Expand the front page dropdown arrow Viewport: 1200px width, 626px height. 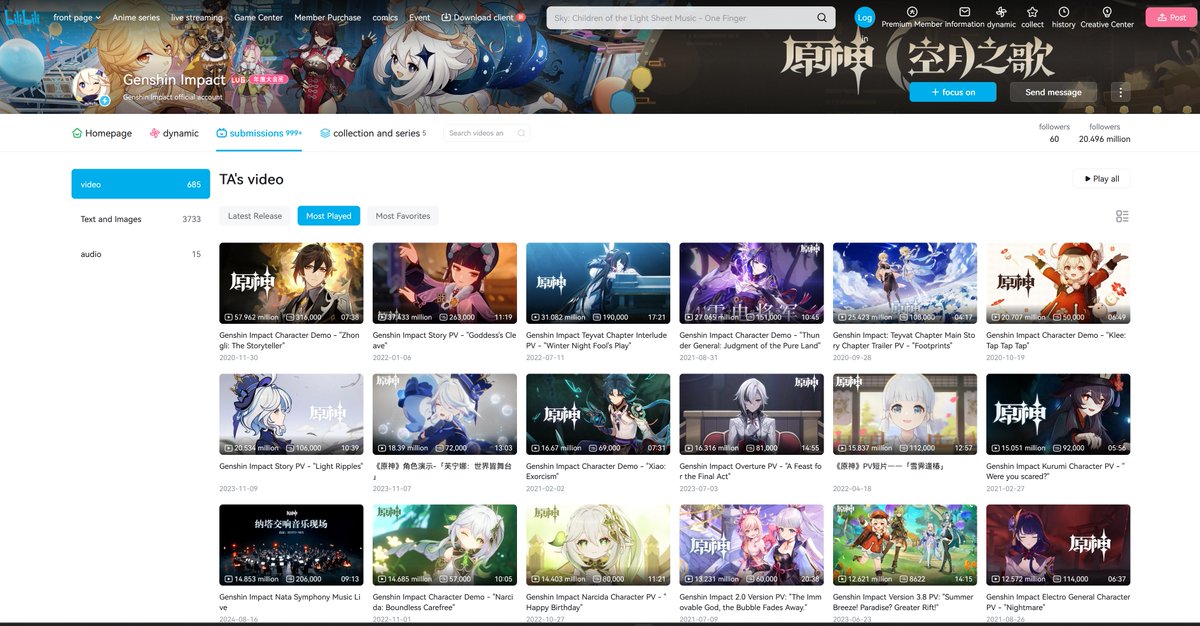coord(98,18)
